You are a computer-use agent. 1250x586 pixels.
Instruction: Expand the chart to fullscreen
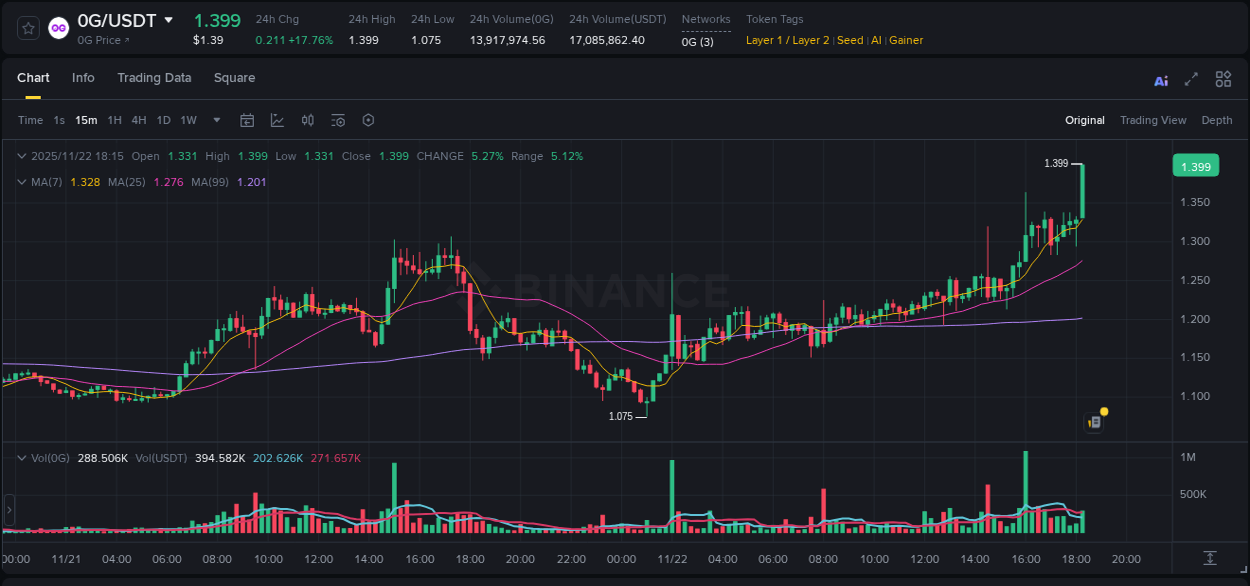point(1190,79)
